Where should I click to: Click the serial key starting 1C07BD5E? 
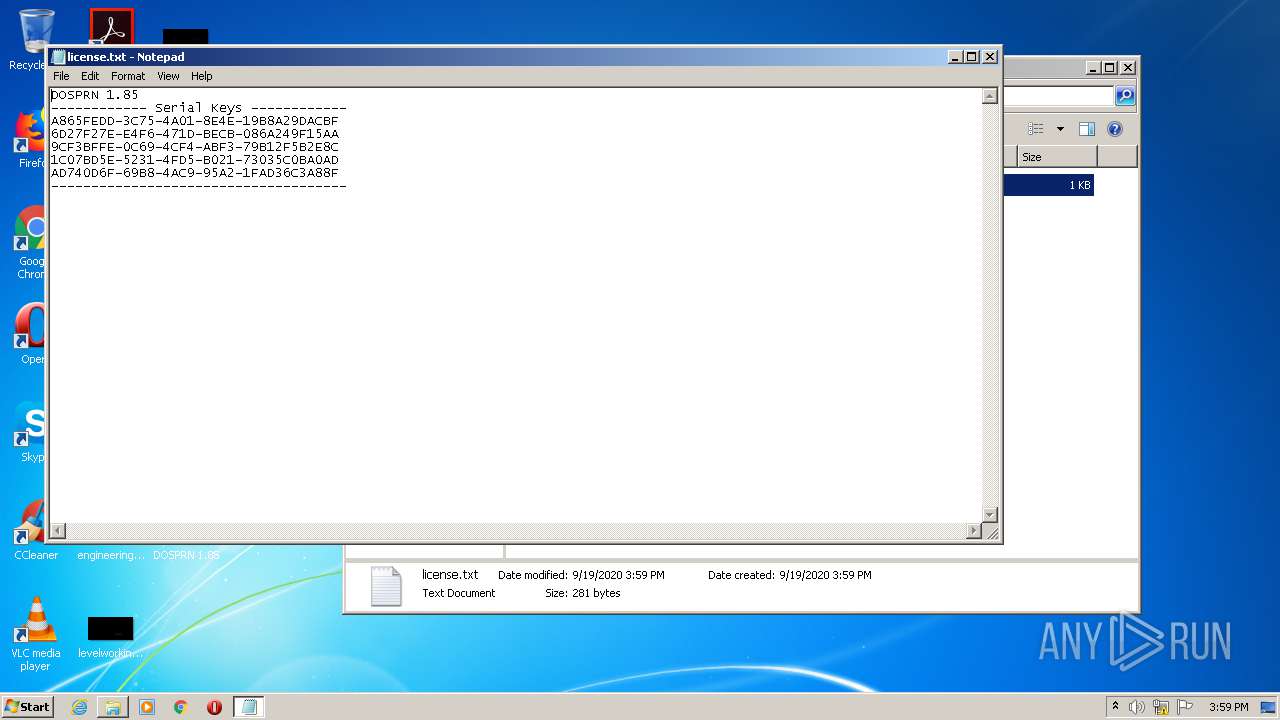(195, 160)
